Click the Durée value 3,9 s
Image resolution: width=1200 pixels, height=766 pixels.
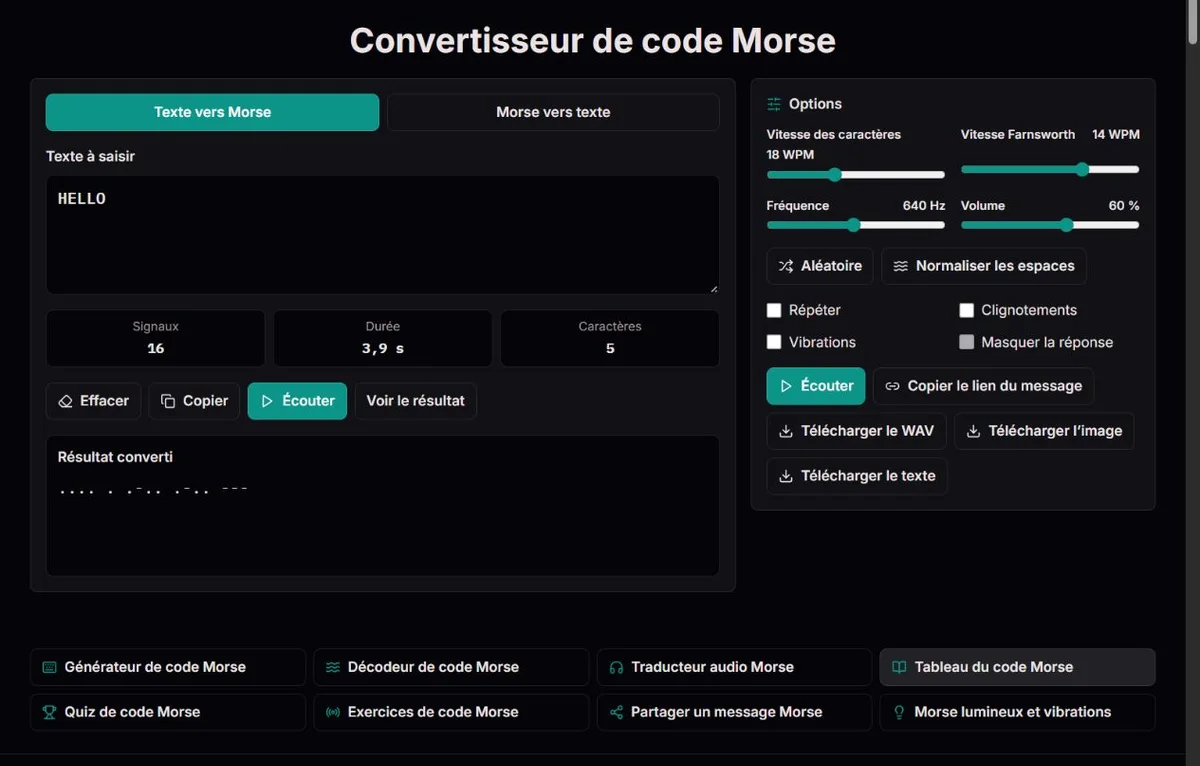click(x=382, y=348)
